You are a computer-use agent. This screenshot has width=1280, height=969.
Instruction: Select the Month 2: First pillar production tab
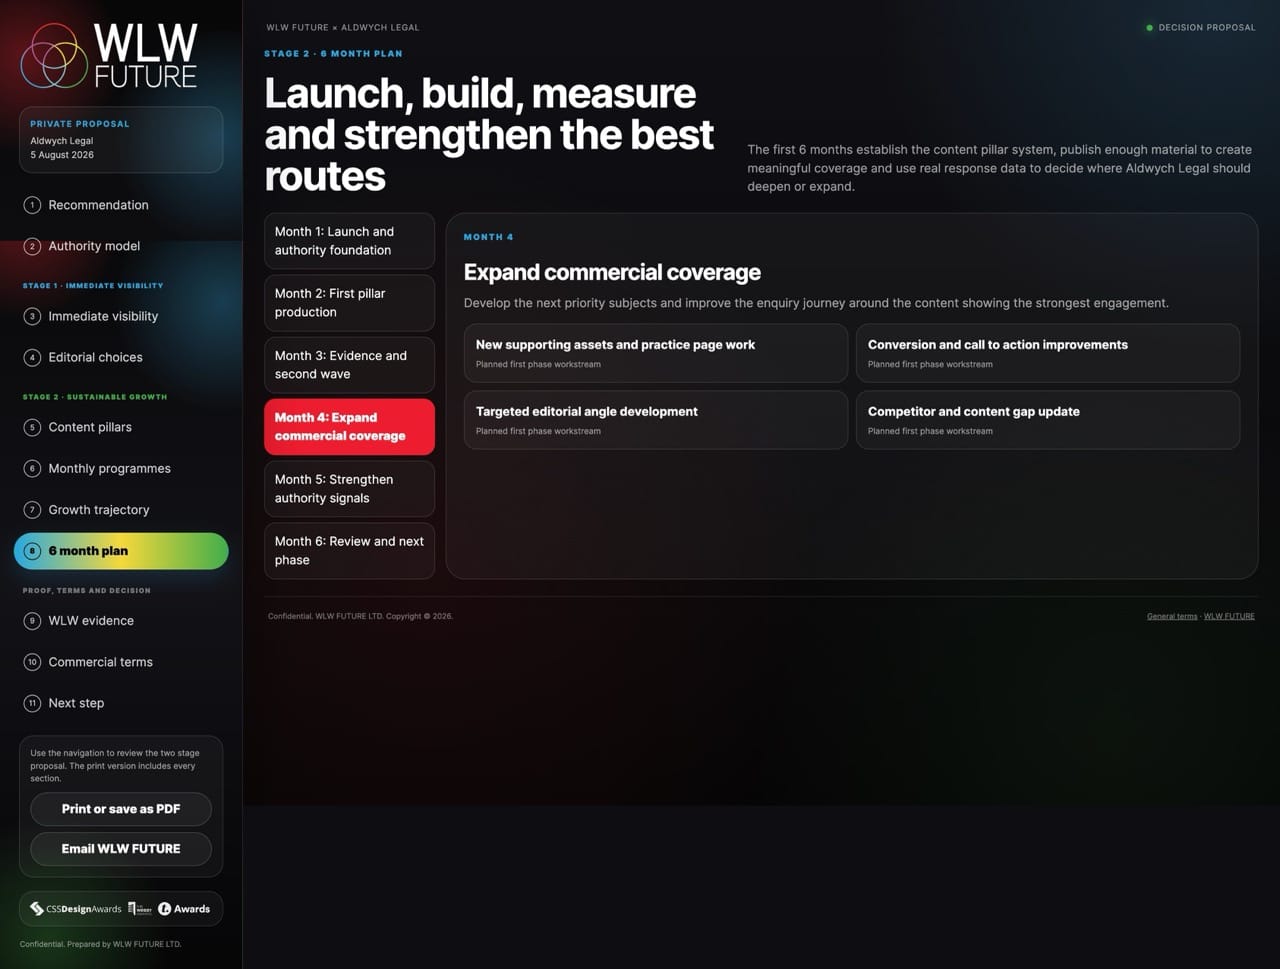tap(349, 303)
